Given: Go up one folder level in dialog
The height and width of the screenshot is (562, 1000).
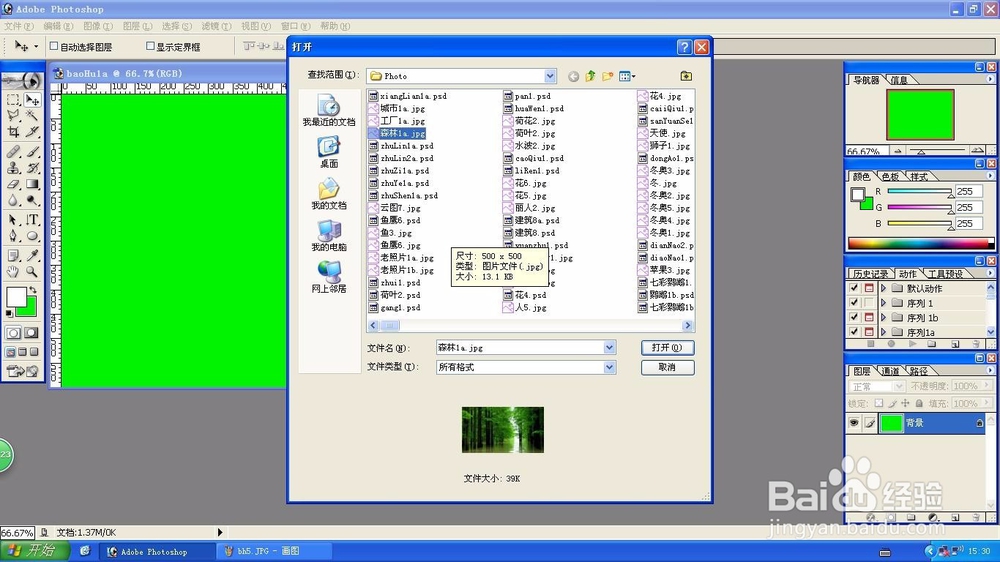Looking at the screenshot, I should click(x=591, y=76).
